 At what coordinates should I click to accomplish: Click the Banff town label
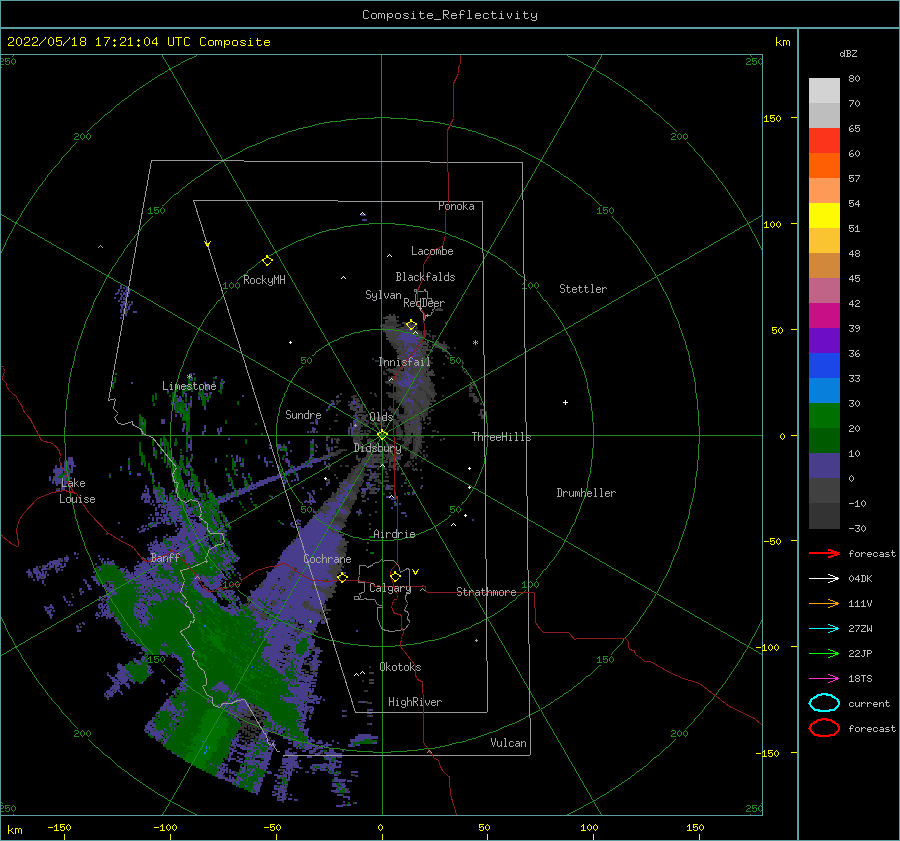[165, 557]
